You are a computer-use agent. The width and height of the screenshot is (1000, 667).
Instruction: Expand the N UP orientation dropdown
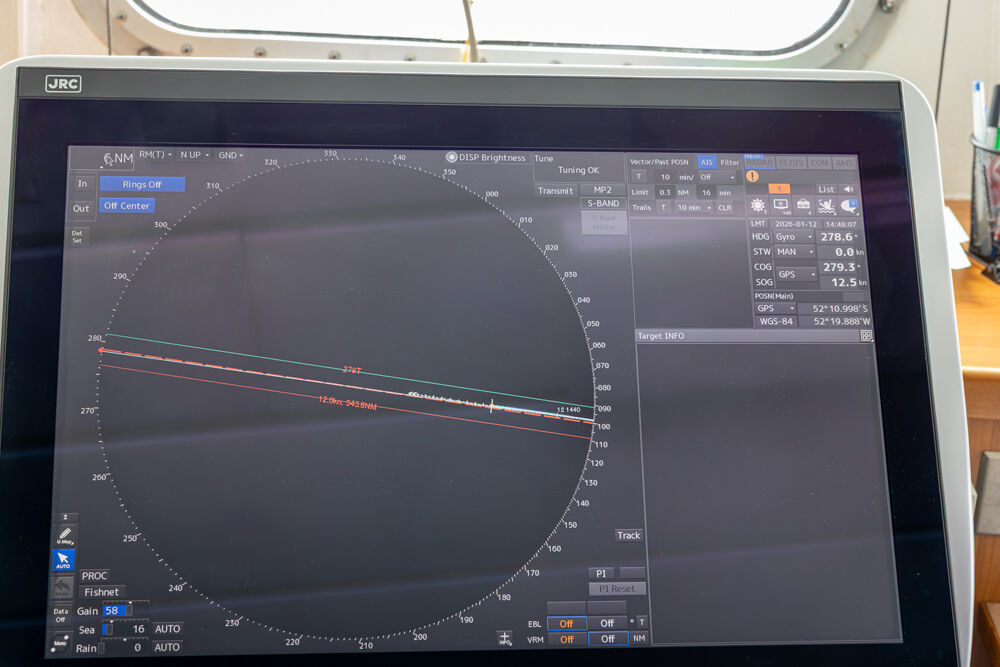click(x=195, y=155)
